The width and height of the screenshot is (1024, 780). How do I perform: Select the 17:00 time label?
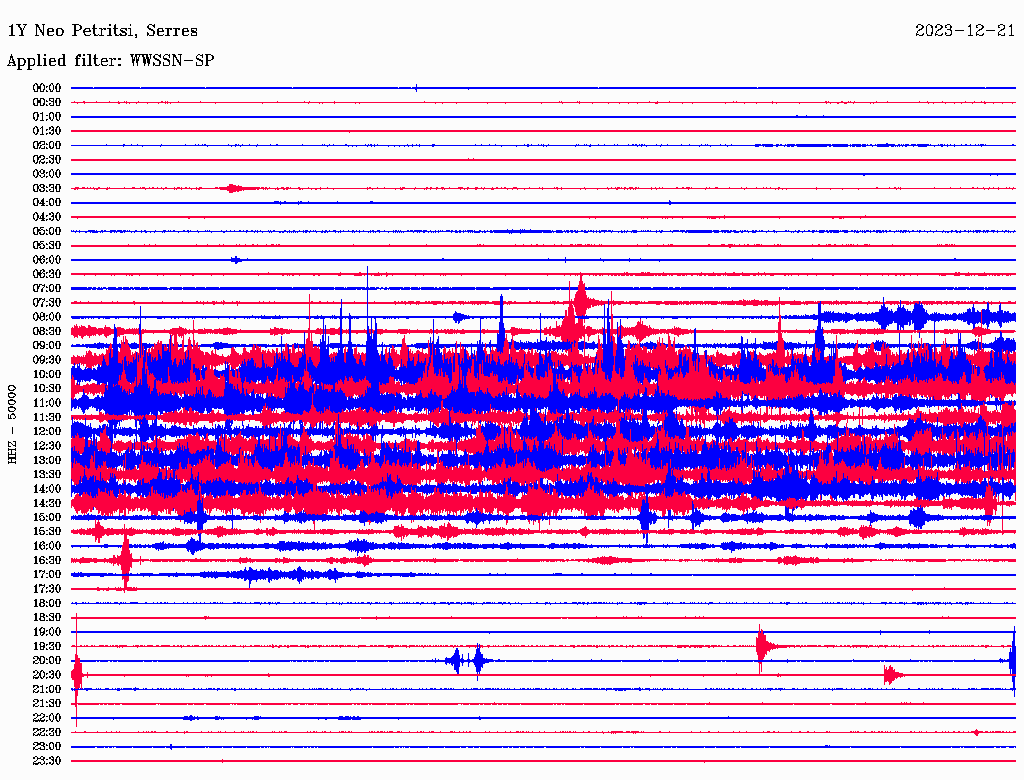pos(47,575)
